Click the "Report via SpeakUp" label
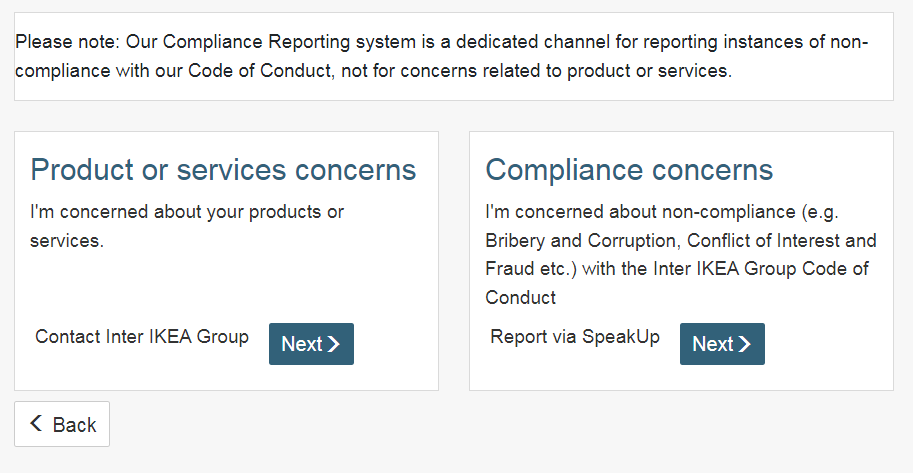 pyautogui.click(x=575, y=337)
